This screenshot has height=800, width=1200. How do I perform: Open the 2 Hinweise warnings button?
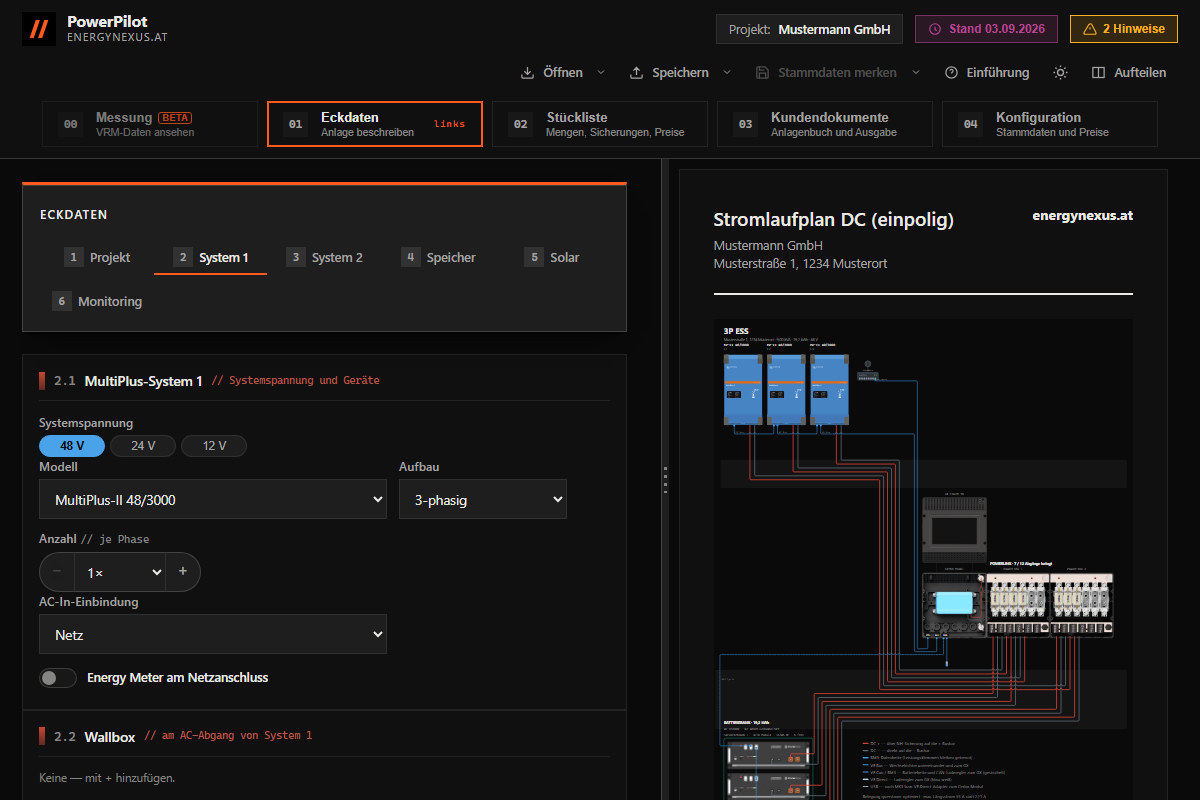pos(1124,29)
